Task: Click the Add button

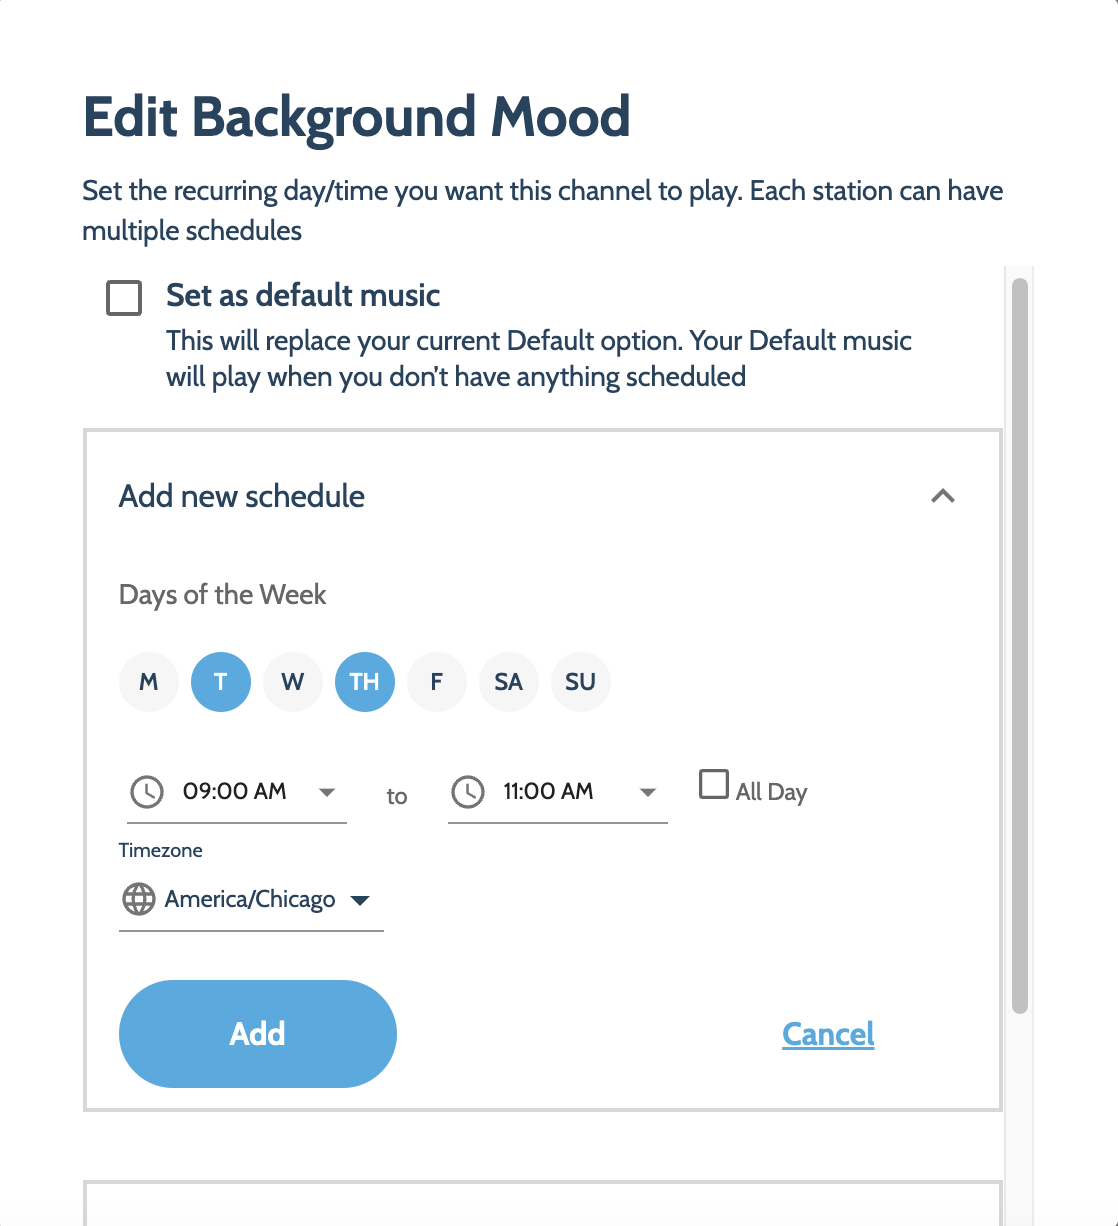Action: coord(258,1033)
